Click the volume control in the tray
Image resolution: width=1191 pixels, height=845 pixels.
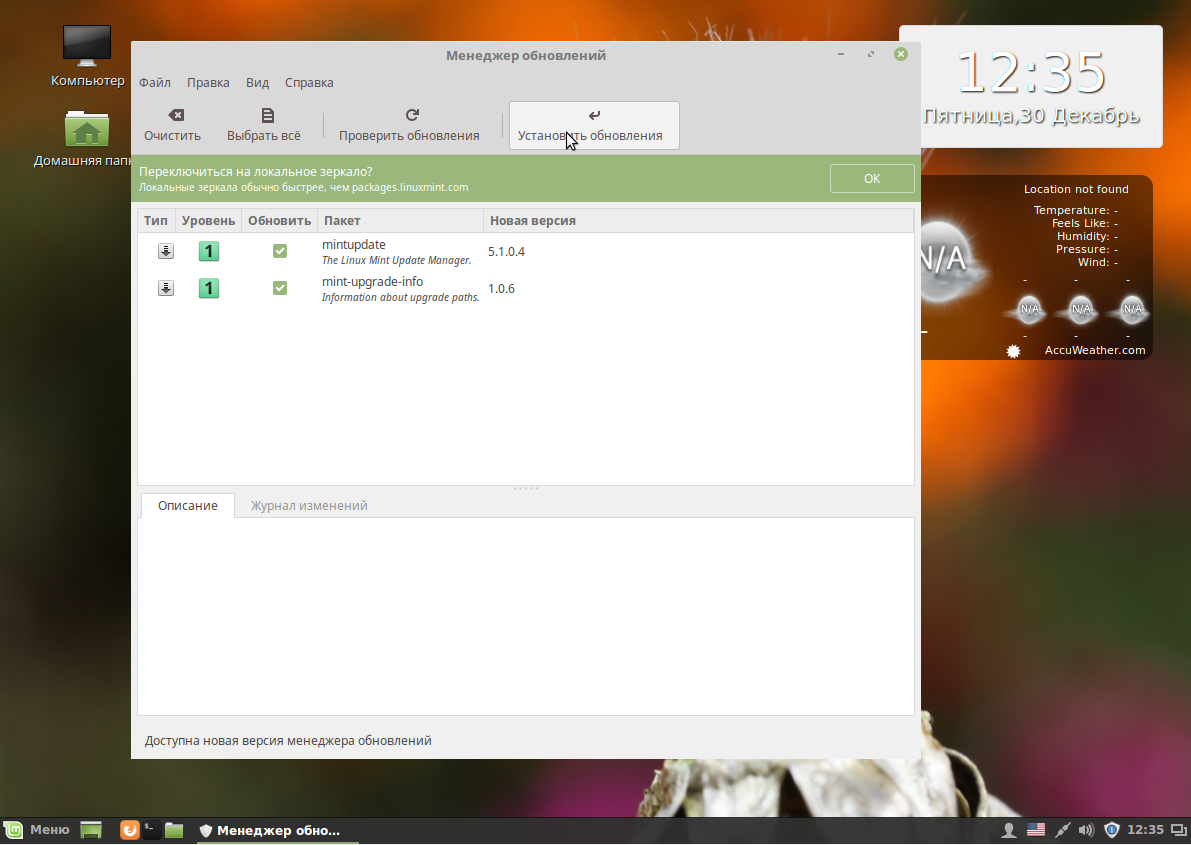pyautogui.click(x=1086, y=829)
